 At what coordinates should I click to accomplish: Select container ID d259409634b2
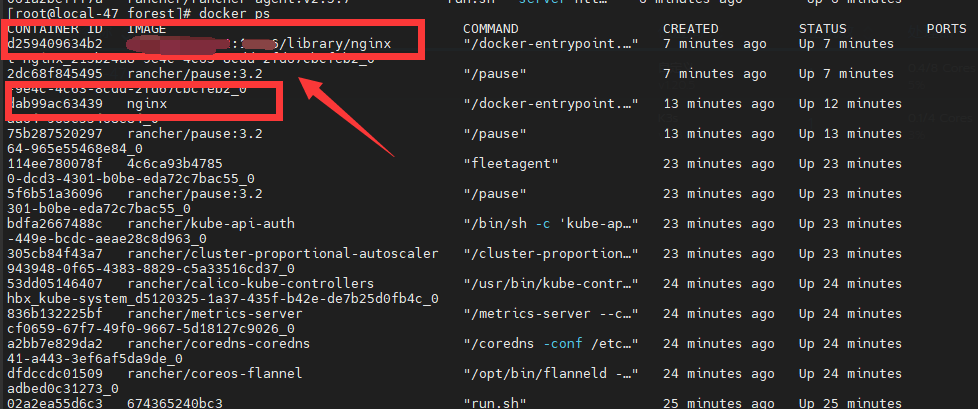coord(55,44)
